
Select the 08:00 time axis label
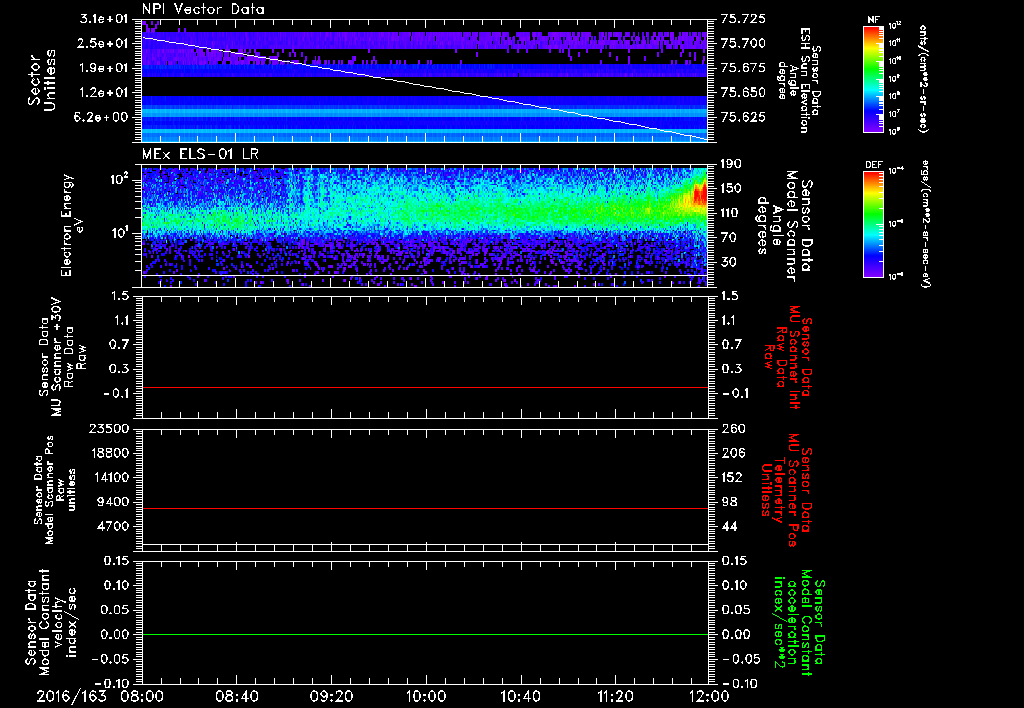tap(142, 694)
